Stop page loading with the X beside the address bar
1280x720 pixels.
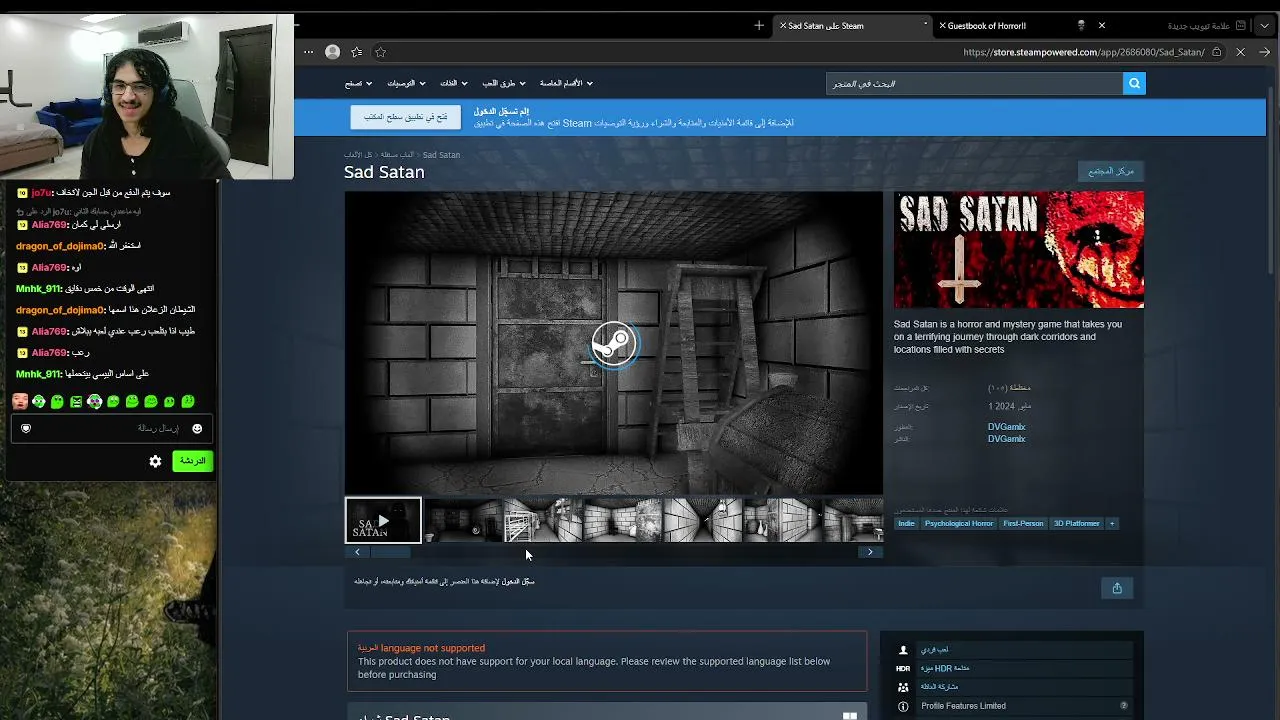(x=1240, y=52)
